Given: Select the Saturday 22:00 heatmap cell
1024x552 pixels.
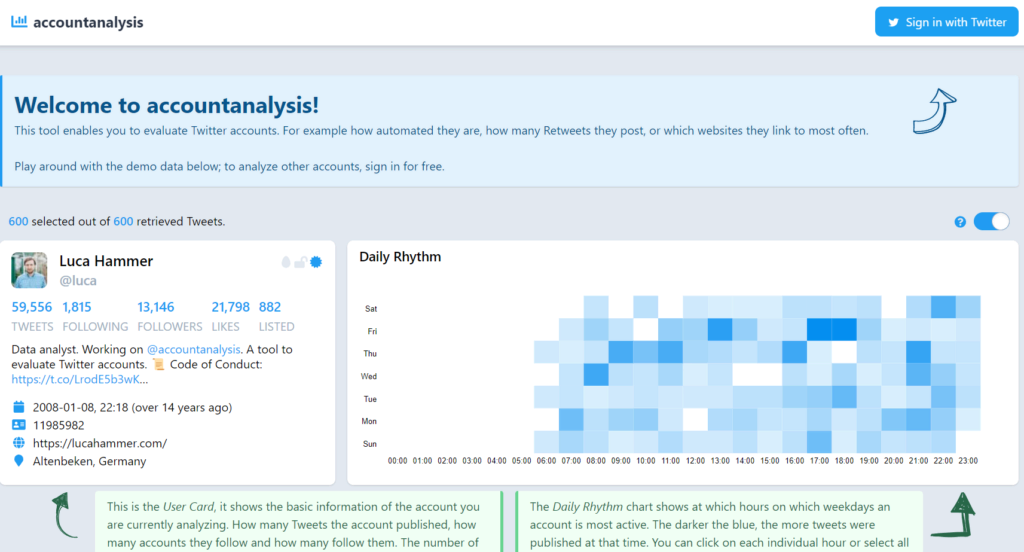Looking at the screenshot, I should 943,307.
